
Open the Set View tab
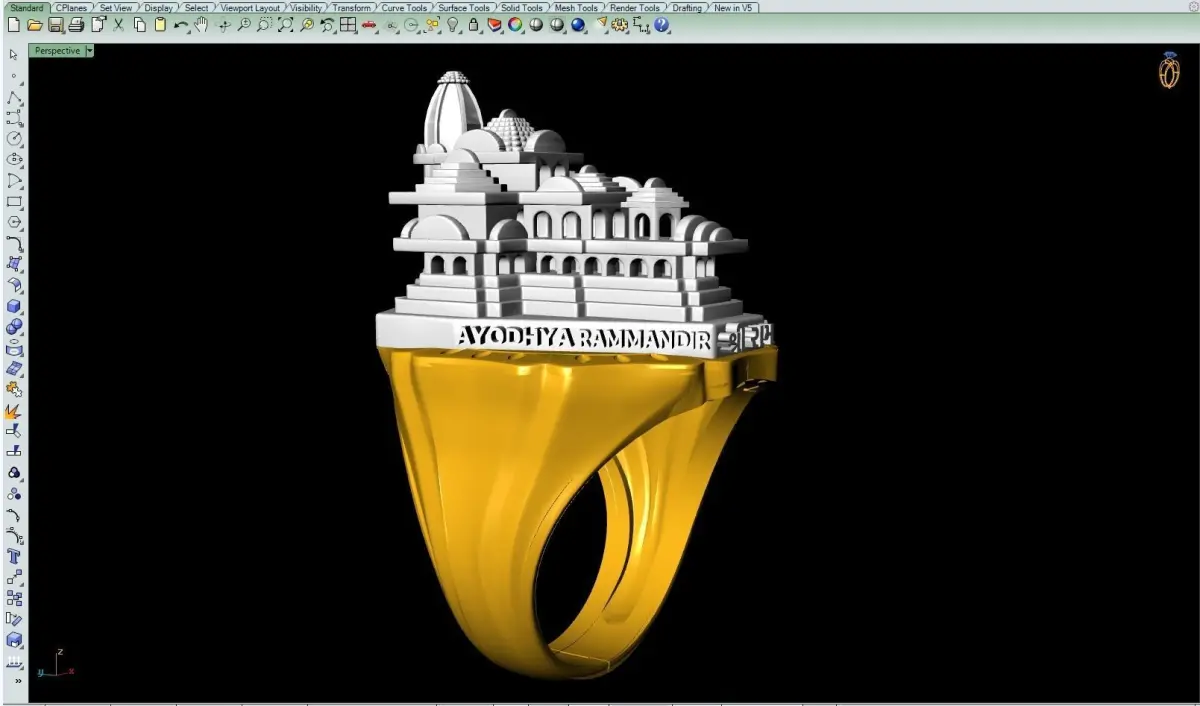(115, 7)
